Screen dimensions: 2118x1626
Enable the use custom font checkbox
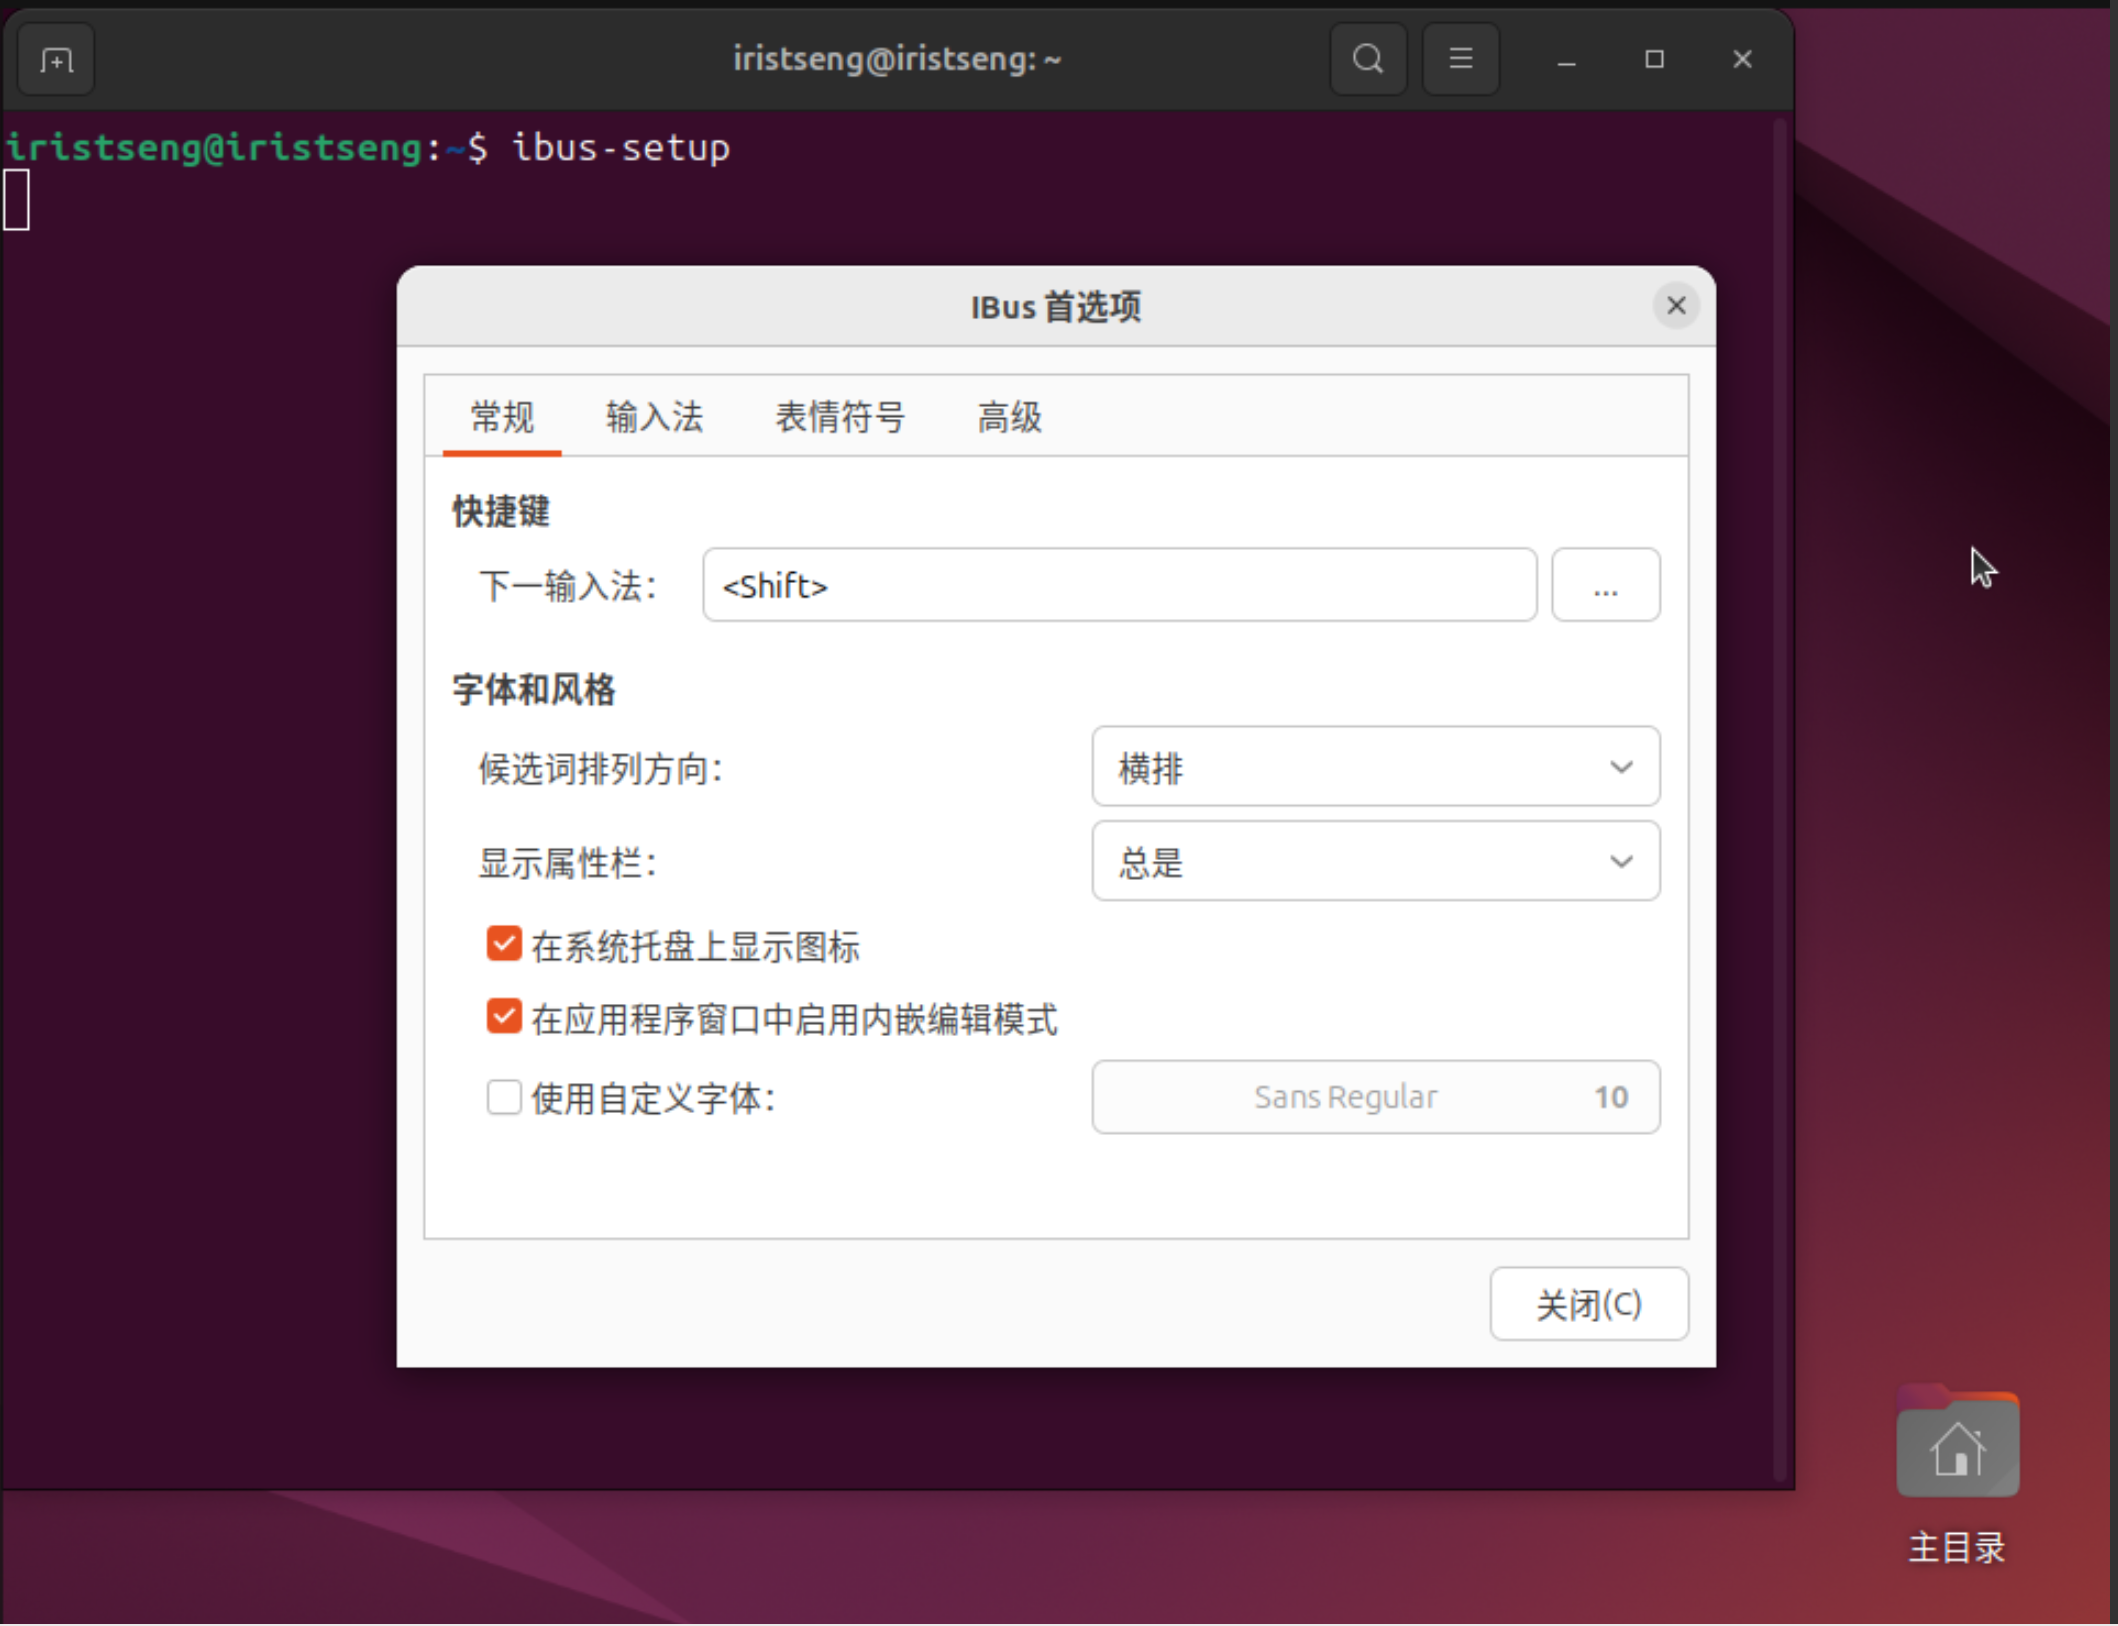pyautogui.click(x=504, y=1097)
